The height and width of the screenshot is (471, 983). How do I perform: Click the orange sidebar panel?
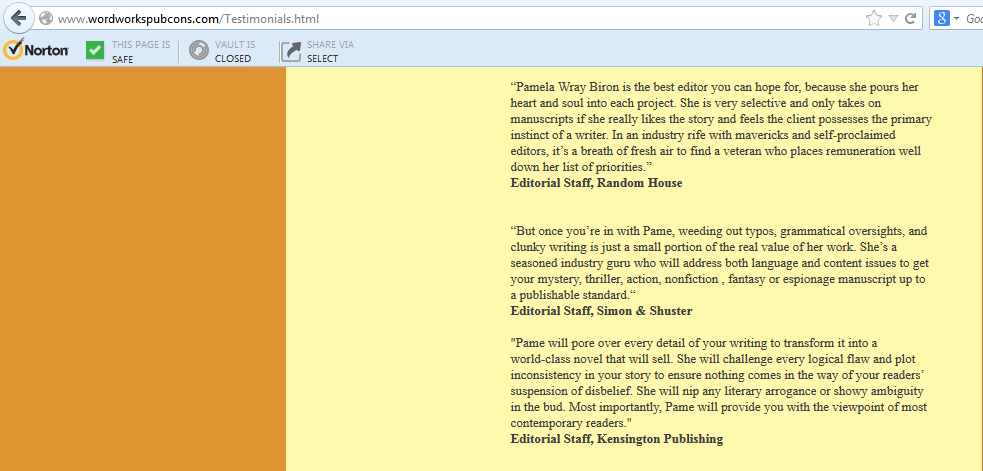(142, 270)
